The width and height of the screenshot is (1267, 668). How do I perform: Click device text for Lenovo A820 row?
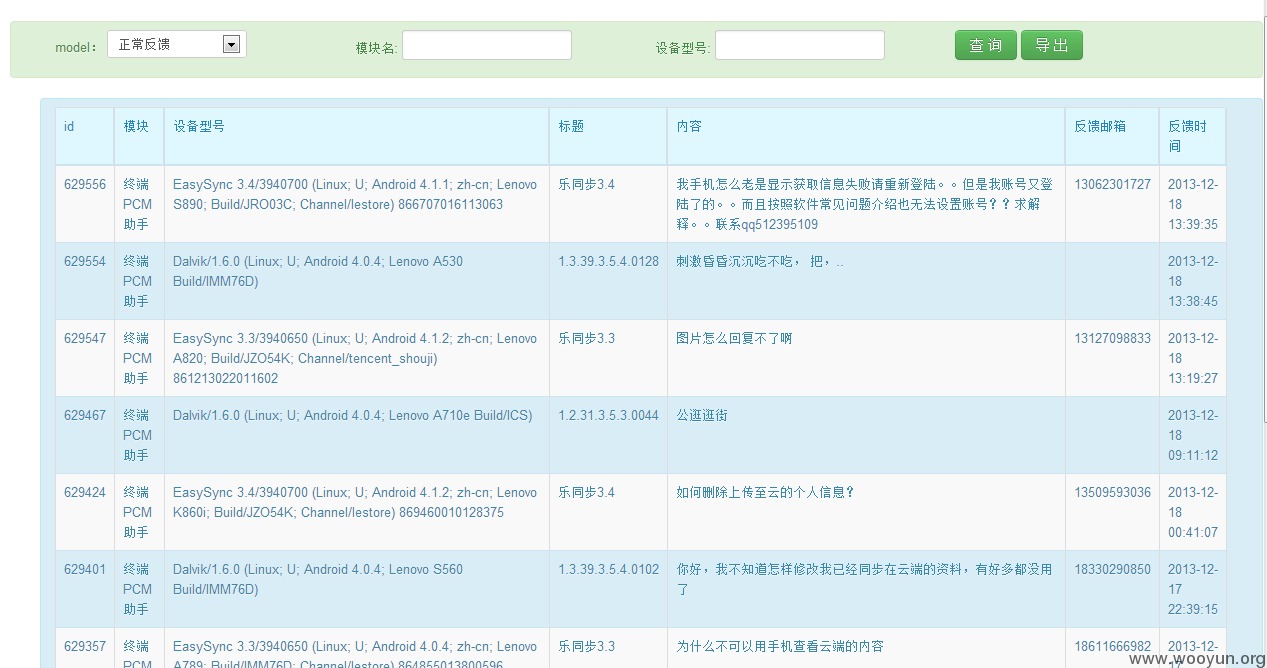(355, 358)
